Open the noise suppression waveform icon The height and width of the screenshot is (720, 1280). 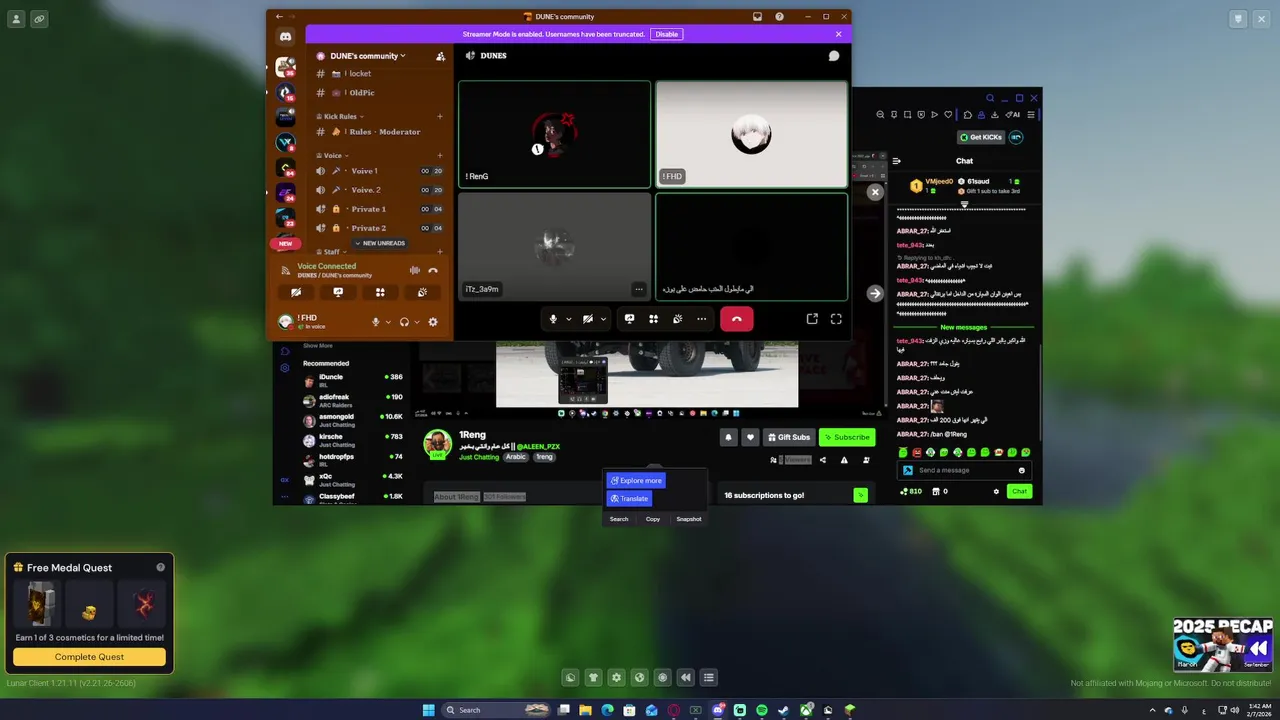pyautogui.click(x=414, y=270)
